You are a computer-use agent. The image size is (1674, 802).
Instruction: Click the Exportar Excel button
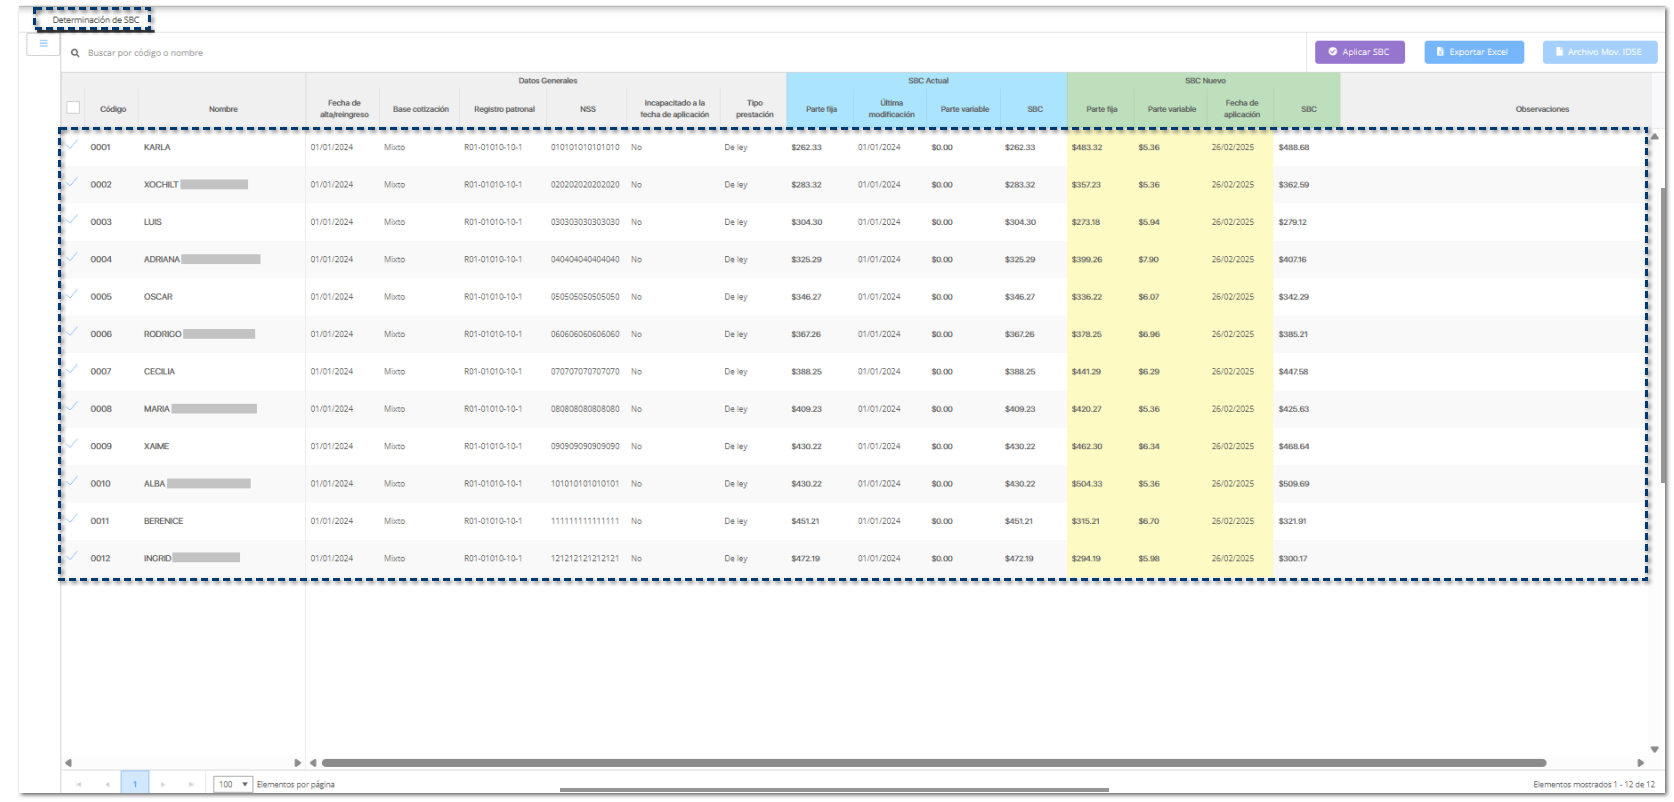click(x=1474, y=52)
